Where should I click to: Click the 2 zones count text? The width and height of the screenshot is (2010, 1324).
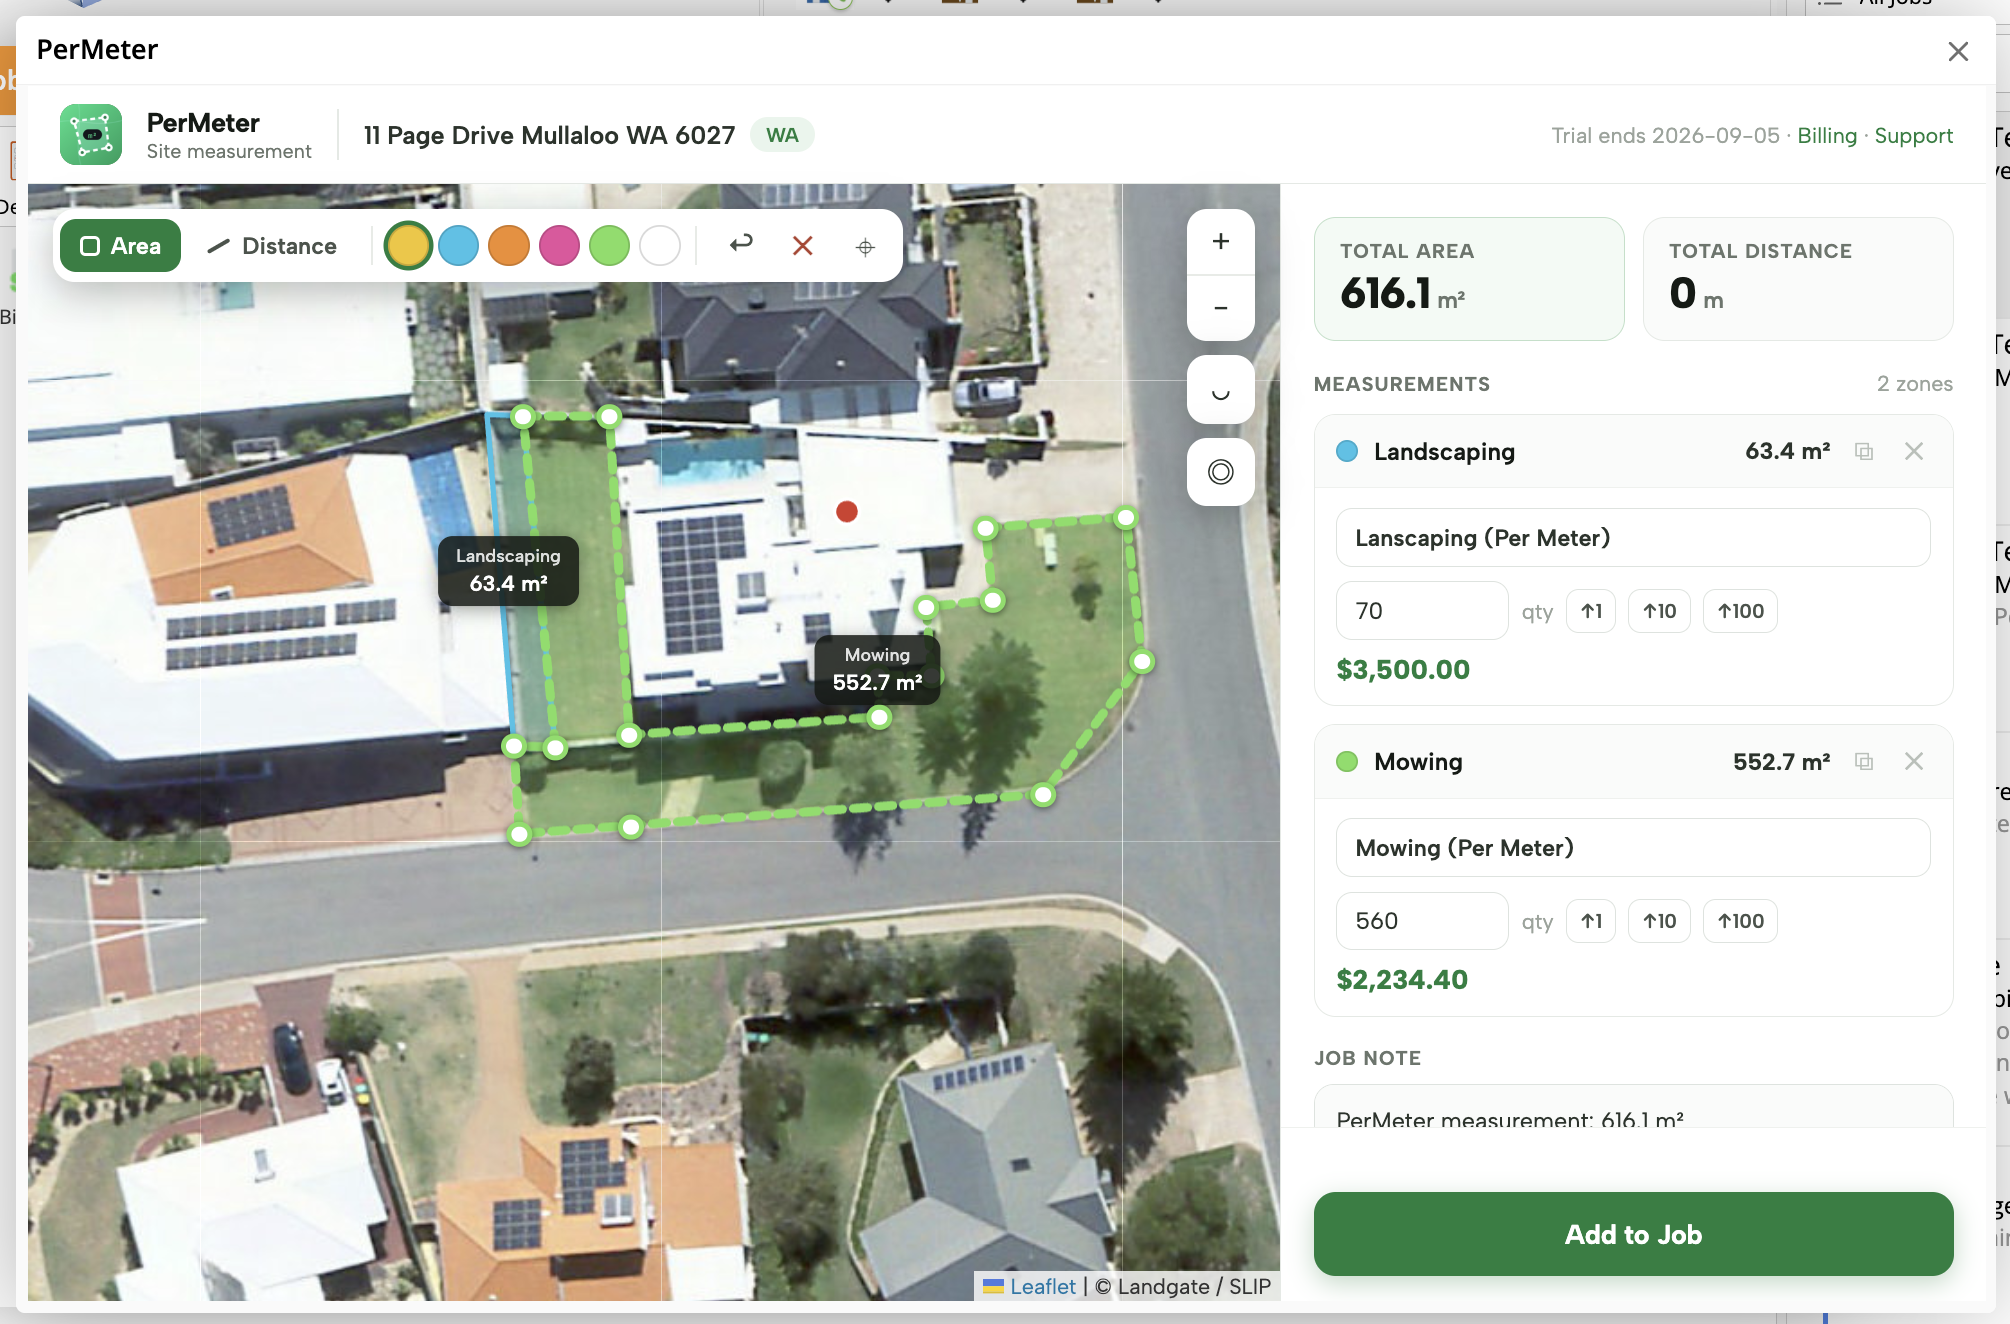(1914, 384)
